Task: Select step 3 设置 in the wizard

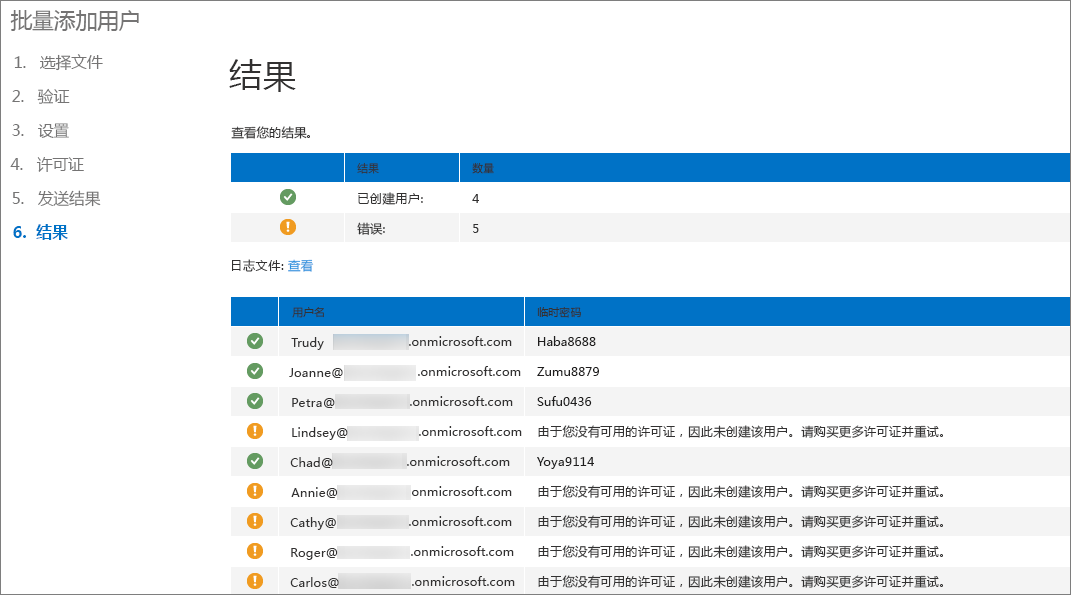Action: [53, 130]
